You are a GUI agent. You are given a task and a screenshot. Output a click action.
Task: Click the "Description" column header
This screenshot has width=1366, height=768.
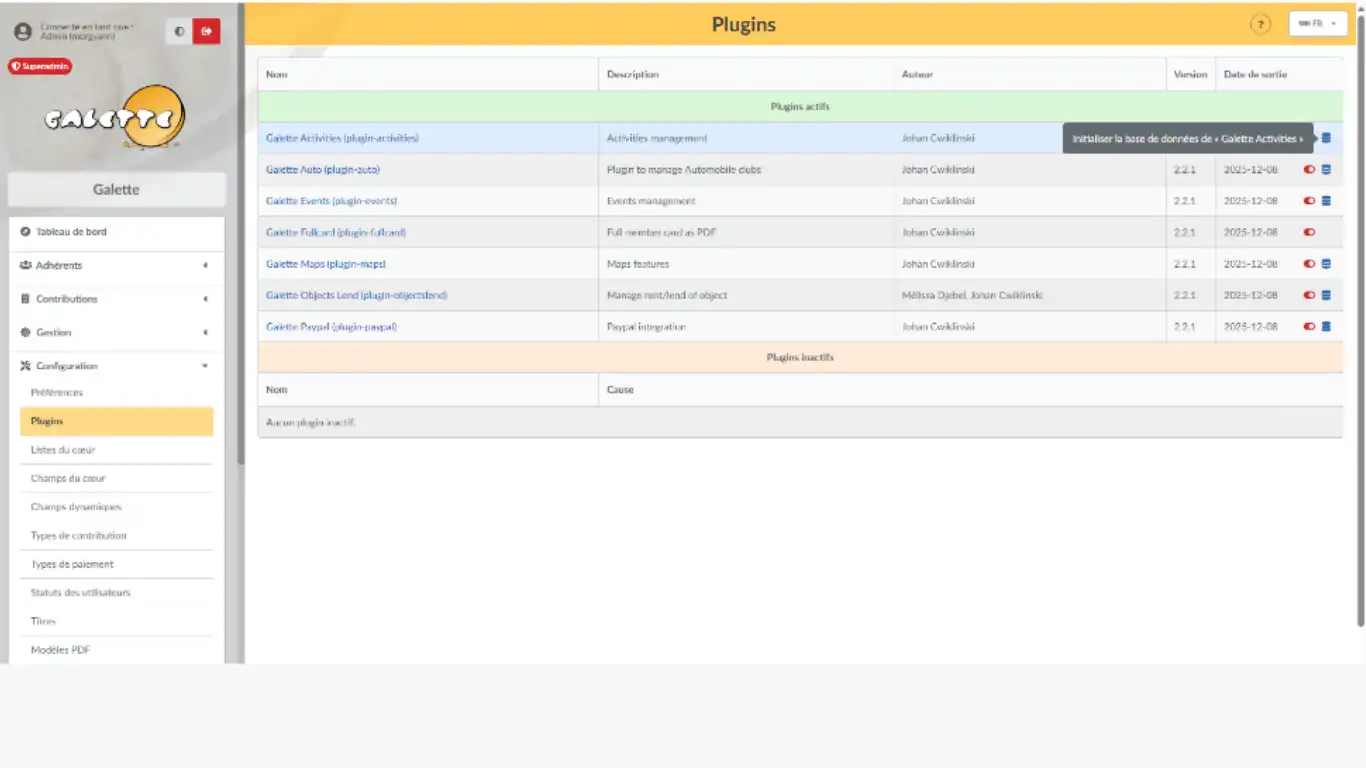pyautogui.click(x=633, y=74)
